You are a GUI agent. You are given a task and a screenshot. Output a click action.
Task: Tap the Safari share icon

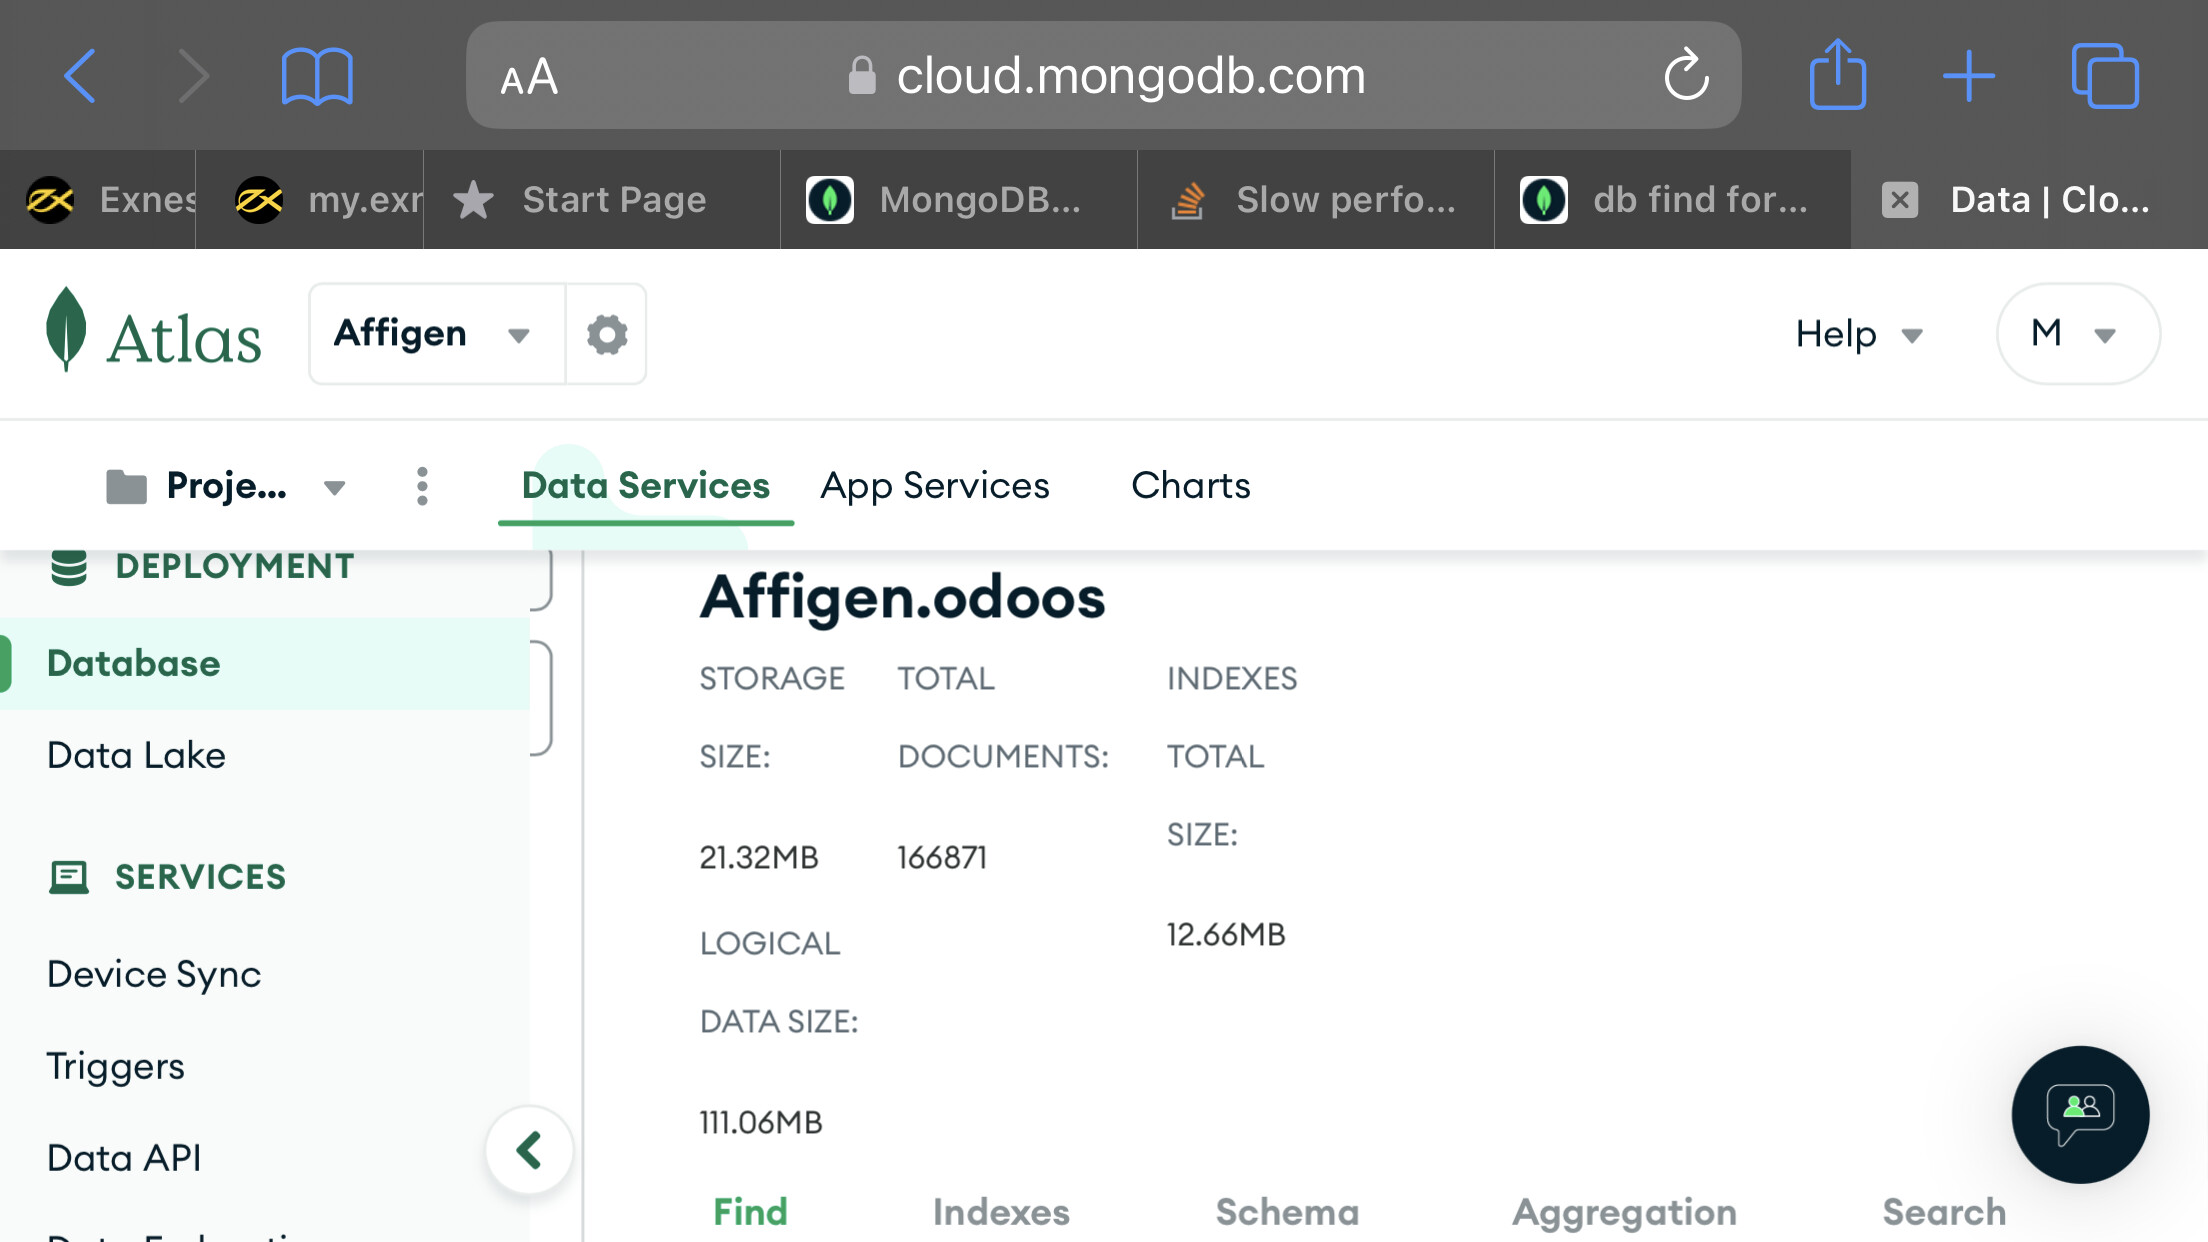[x=1837, y=76]
